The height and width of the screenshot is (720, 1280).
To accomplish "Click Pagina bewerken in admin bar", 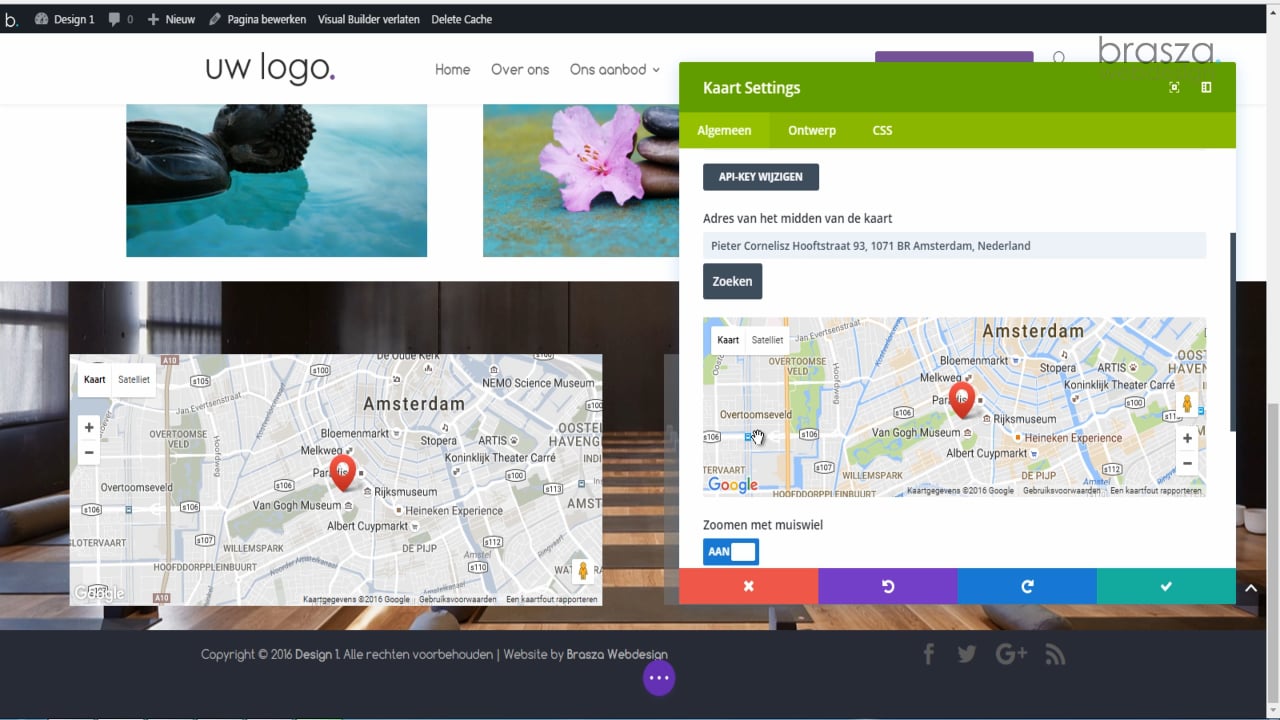I will click(x=255, y=19).
